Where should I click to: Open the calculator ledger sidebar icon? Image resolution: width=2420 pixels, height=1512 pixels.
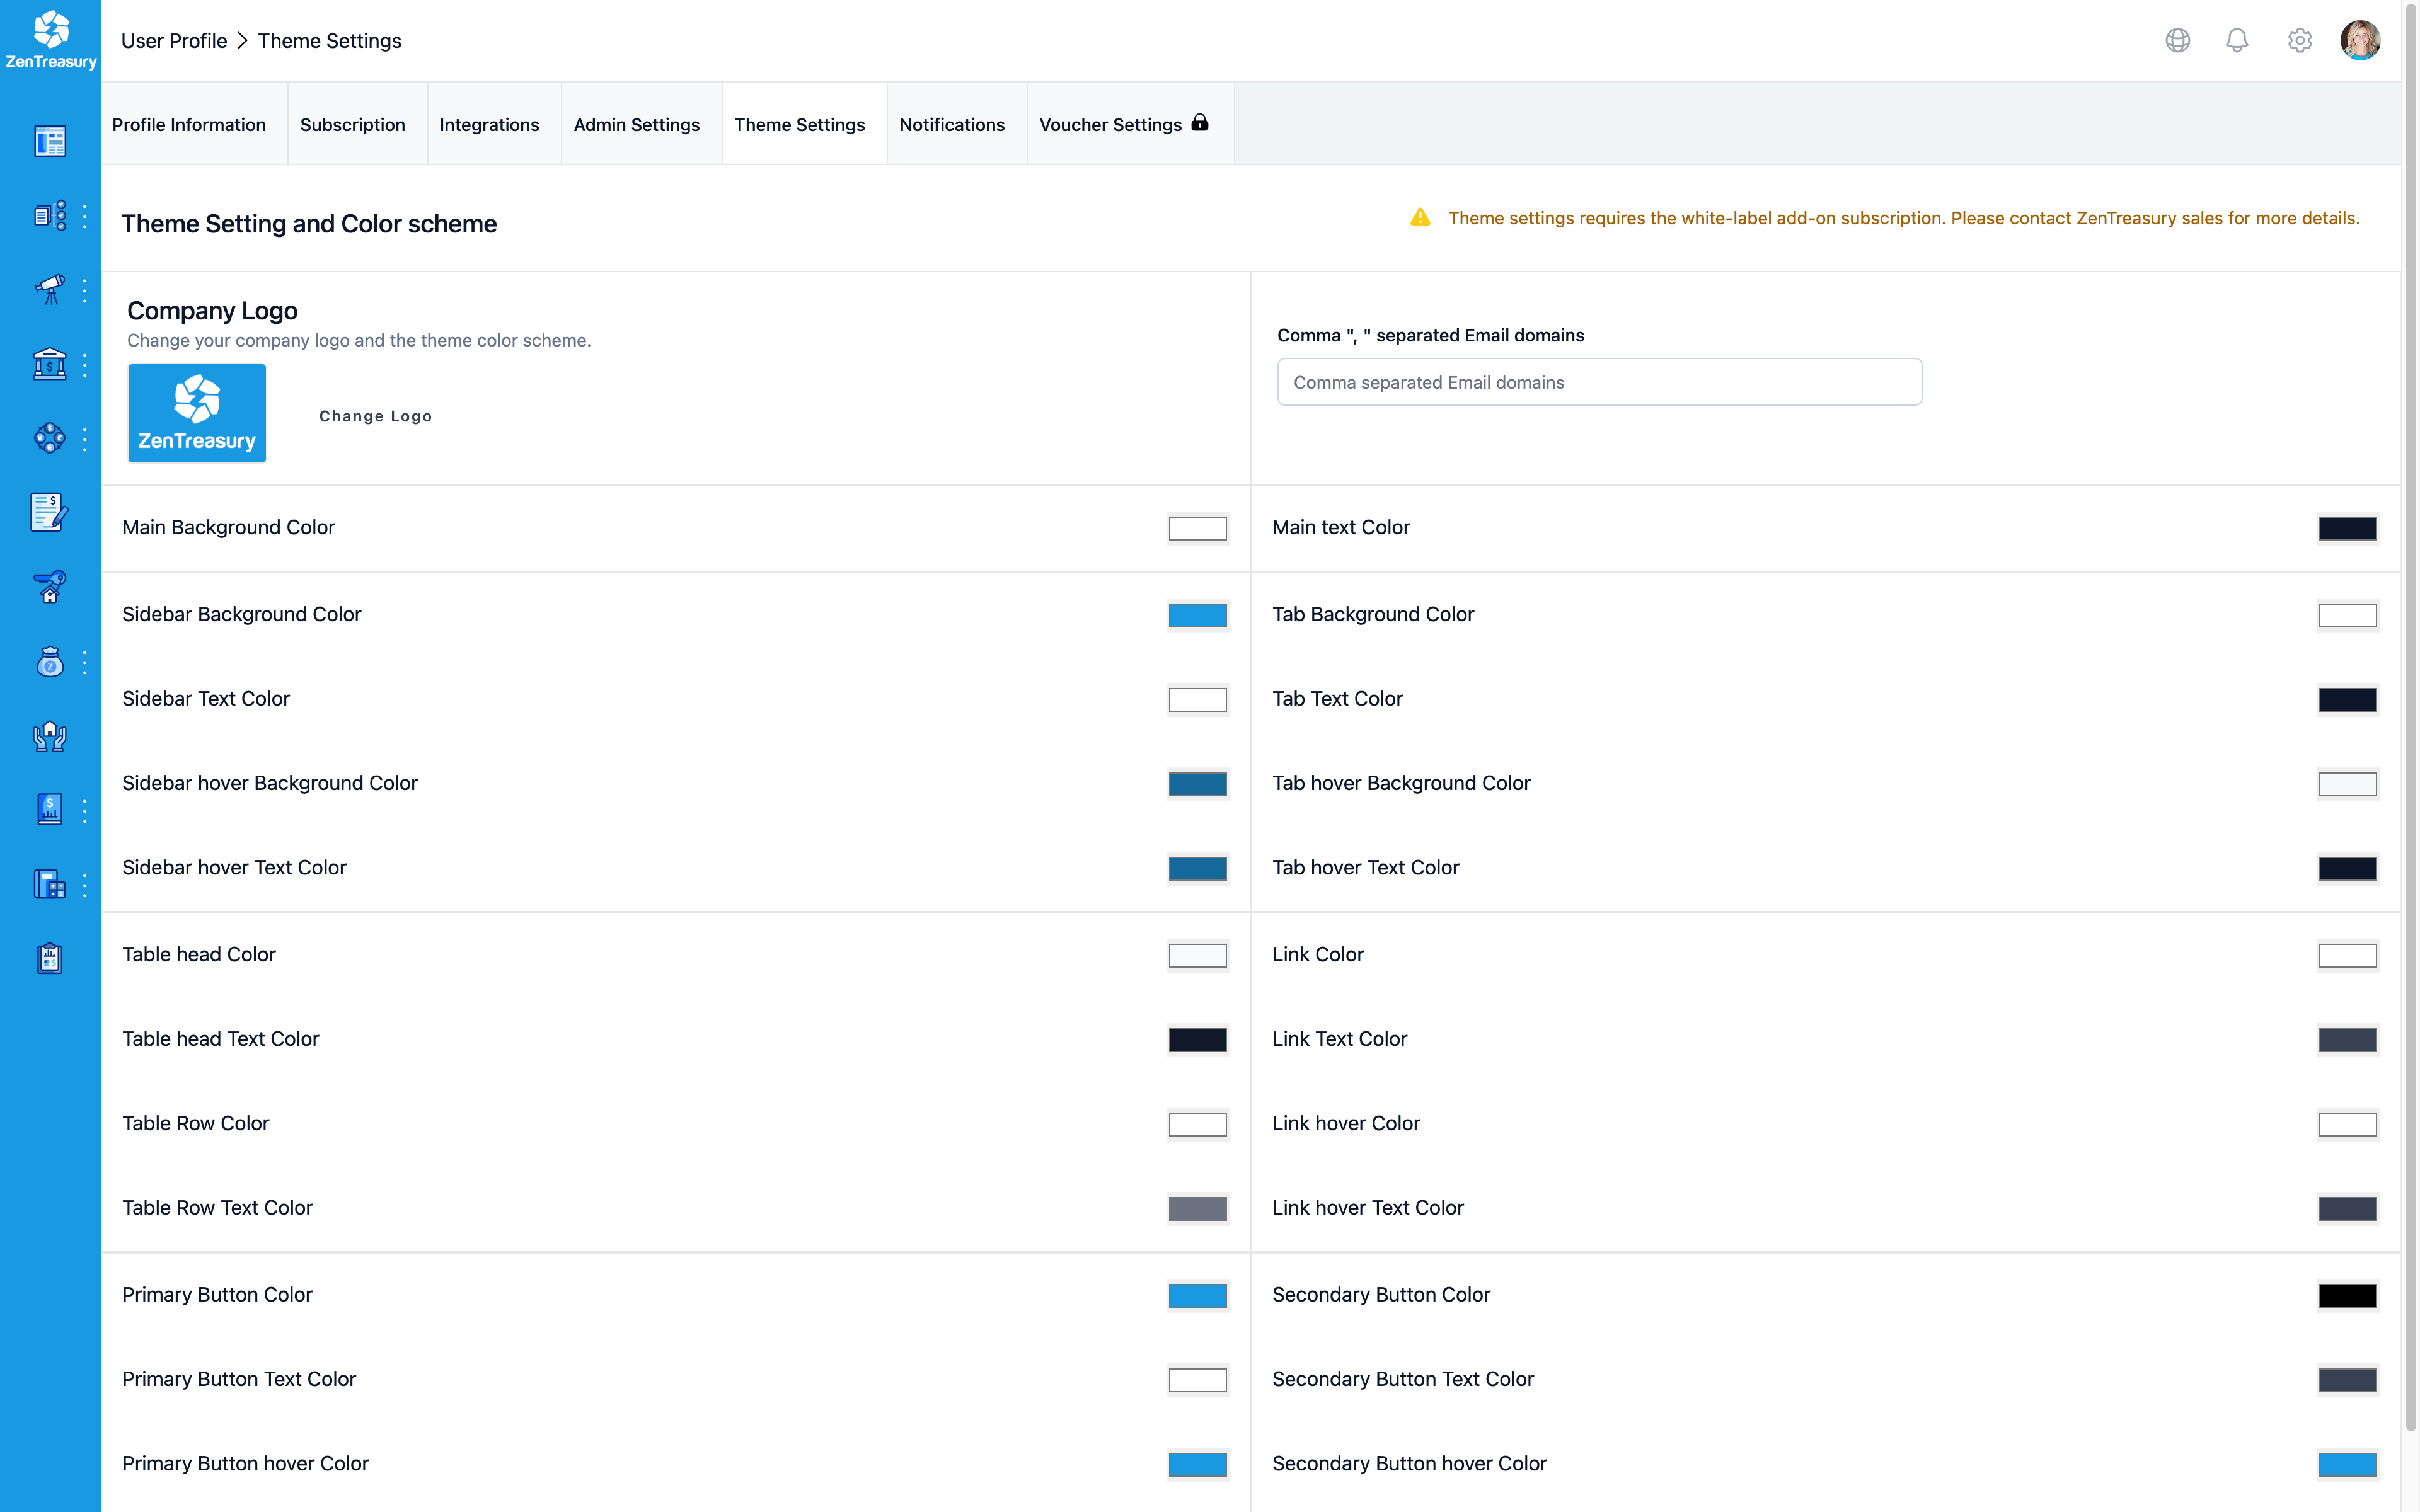(50, 884)
